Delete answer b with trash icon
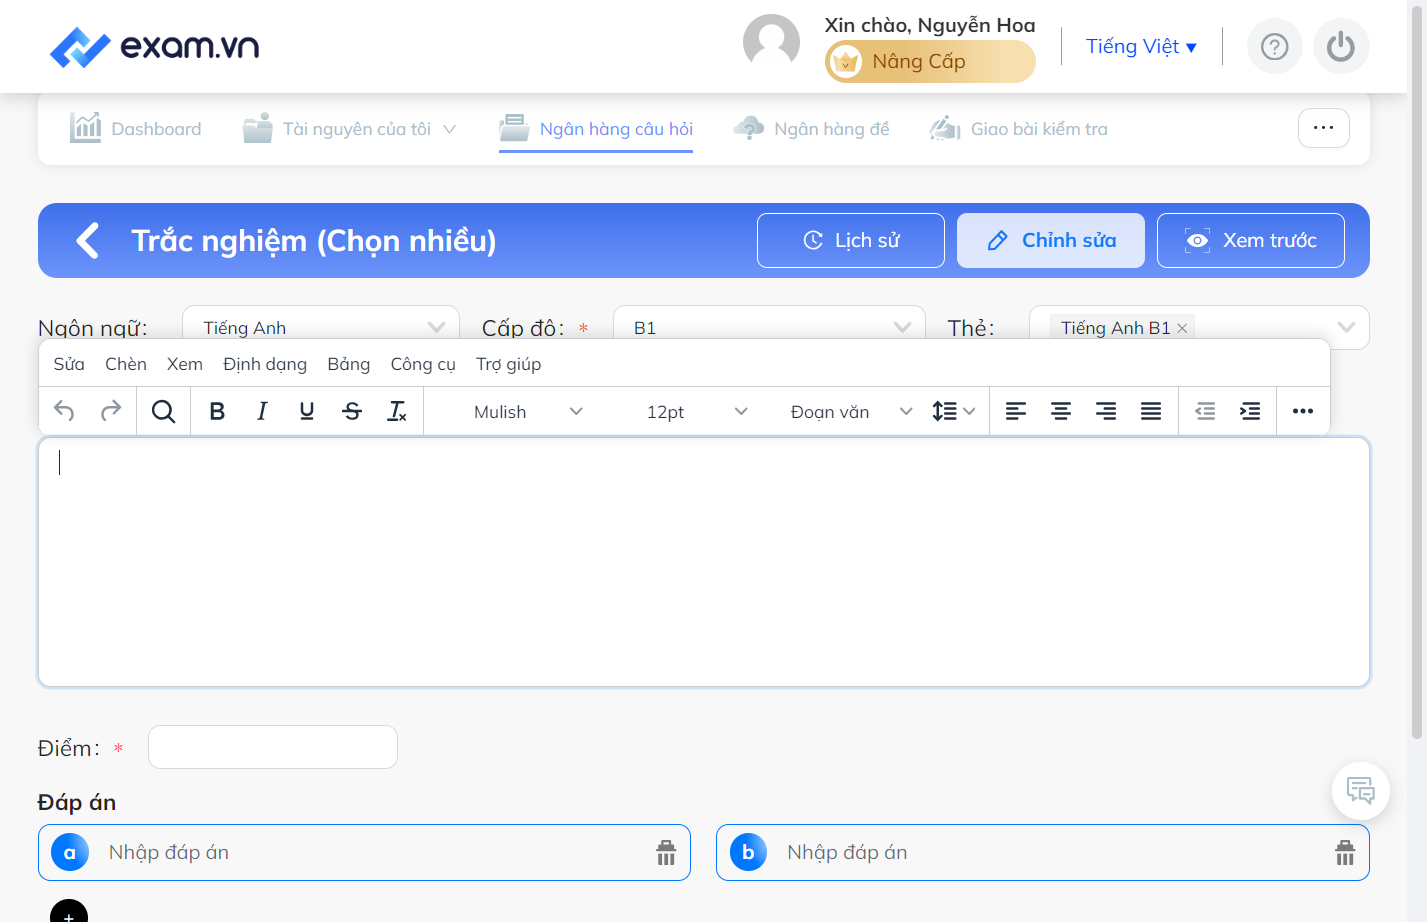Image resolution: width=1427 pixels, height=922 pixels. click(x=1345, y=853)
